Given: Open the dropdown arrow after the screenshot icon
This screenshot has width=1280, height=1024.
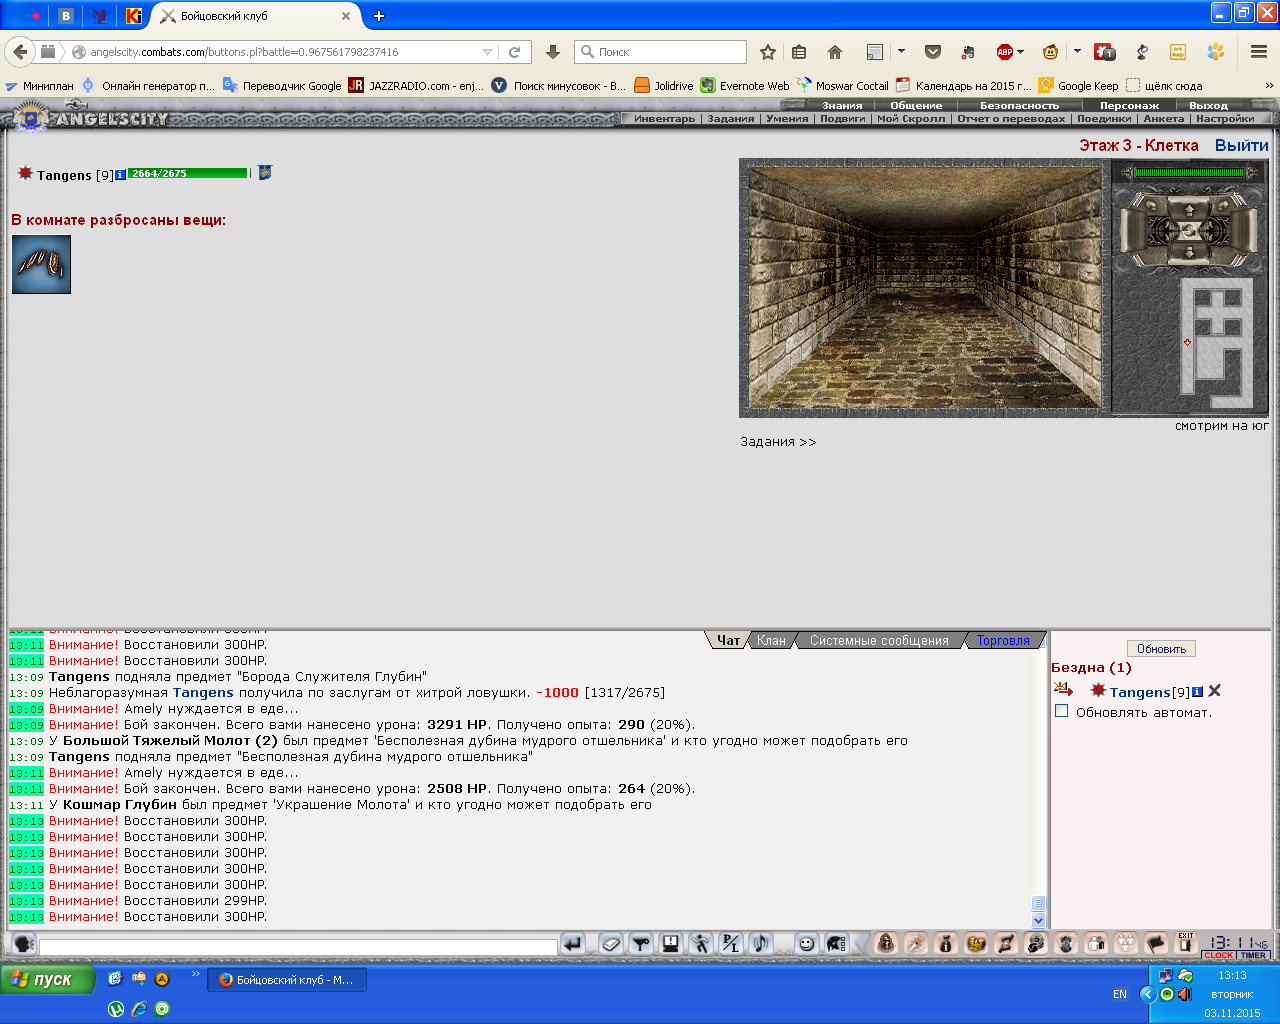Looking at the screenshot, I should 901,51.
